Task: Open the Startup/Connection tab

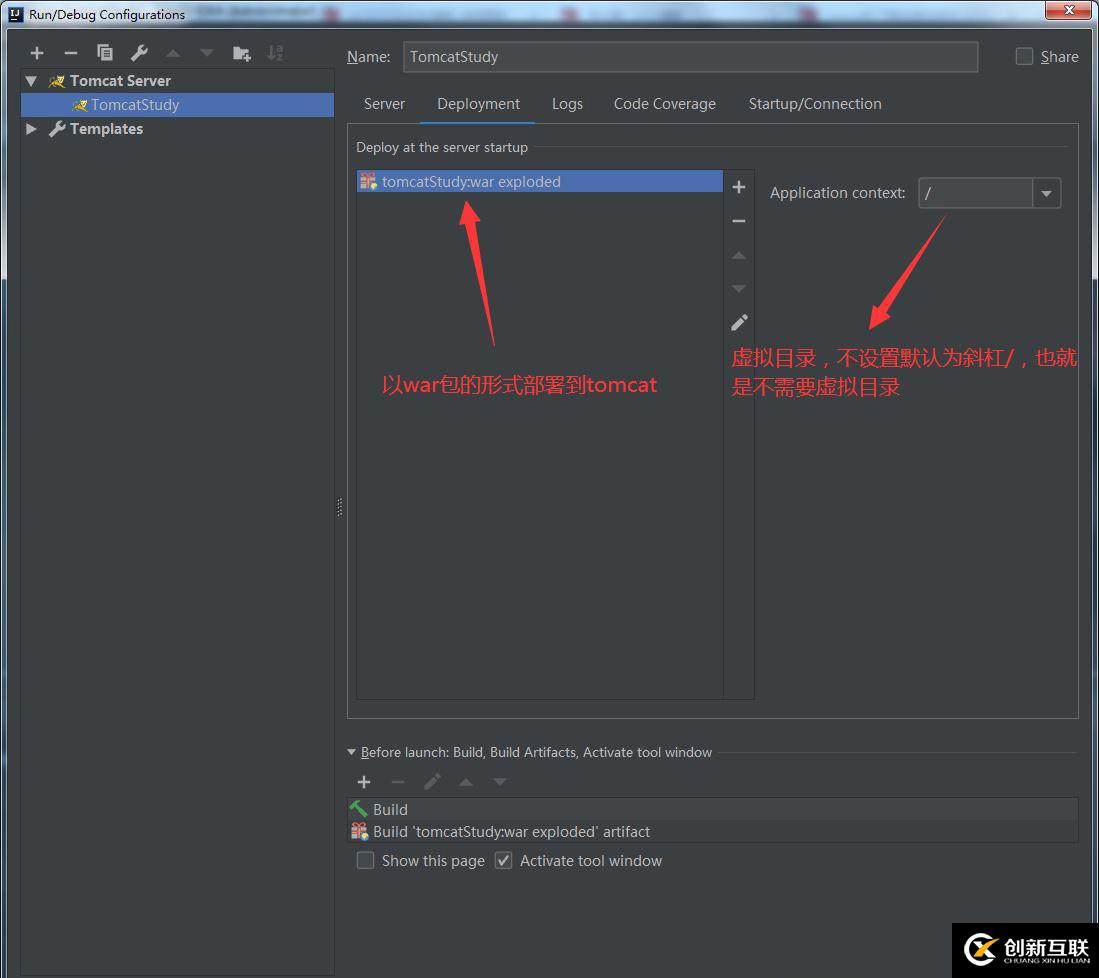Action: pos(814,104)
